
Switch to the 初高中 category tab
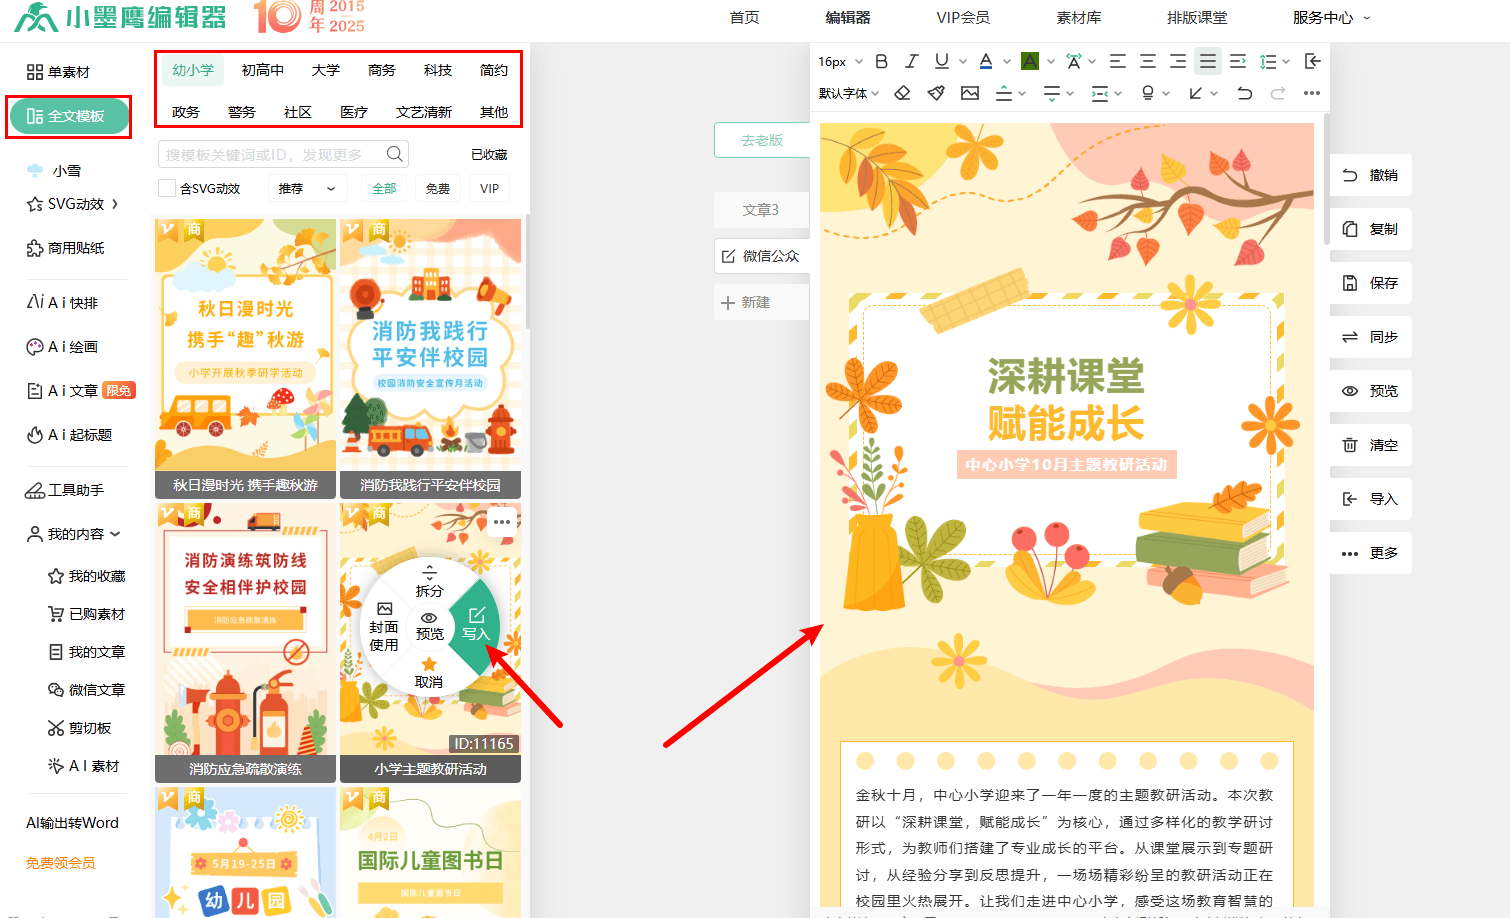(x=261, y=70)
